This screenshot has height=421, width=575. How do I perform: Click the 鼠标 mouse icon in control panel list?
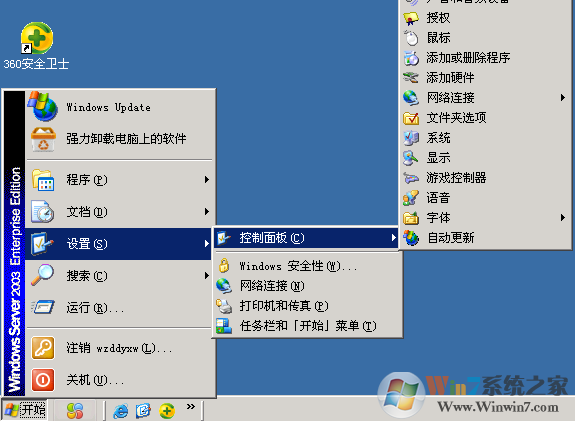point(411,37)
